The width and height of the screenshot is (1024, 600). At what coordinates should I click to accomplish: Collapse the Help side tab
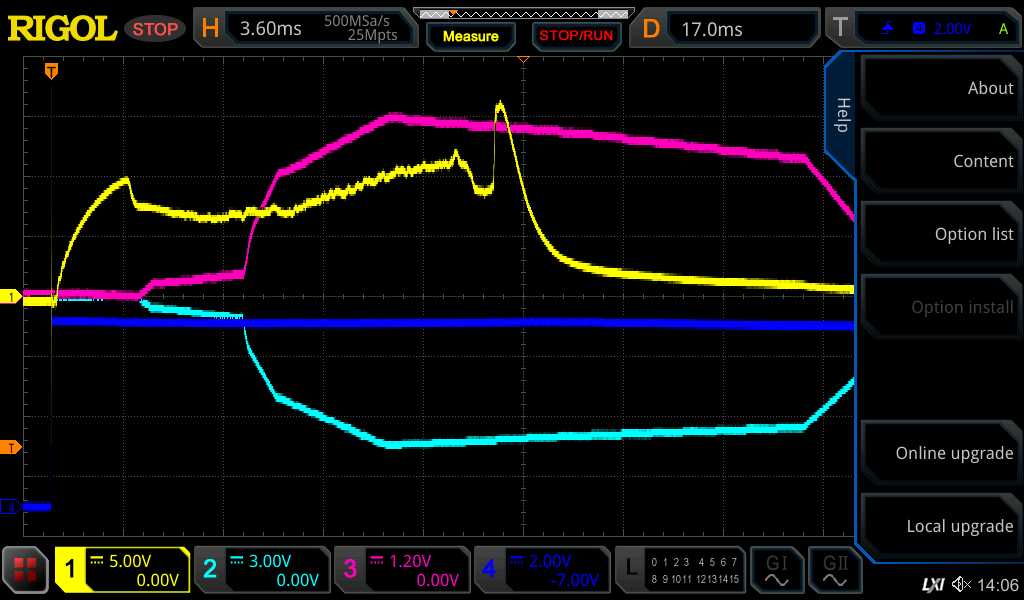click(841, 113)
